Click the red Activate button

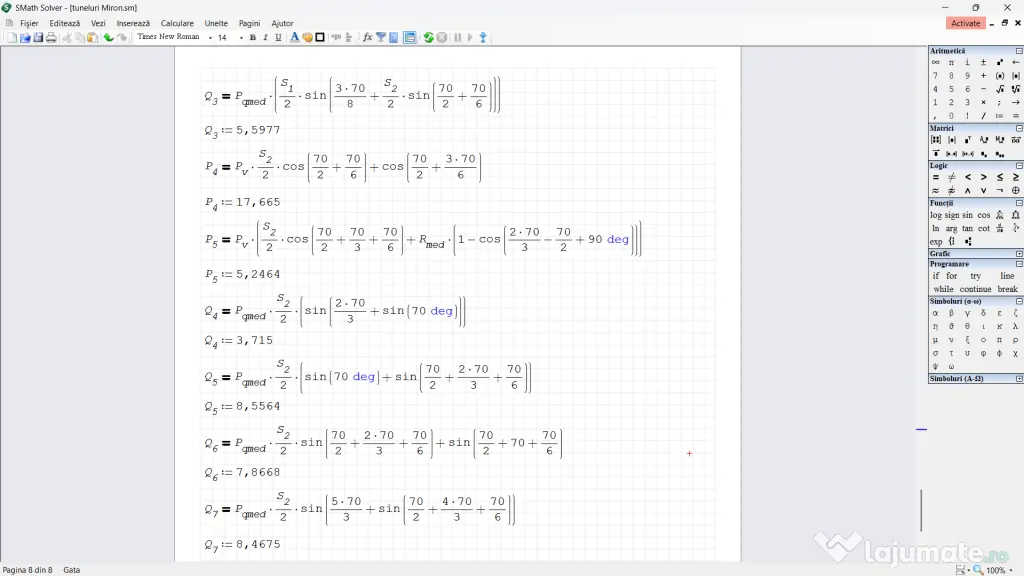tap(965, 23)
